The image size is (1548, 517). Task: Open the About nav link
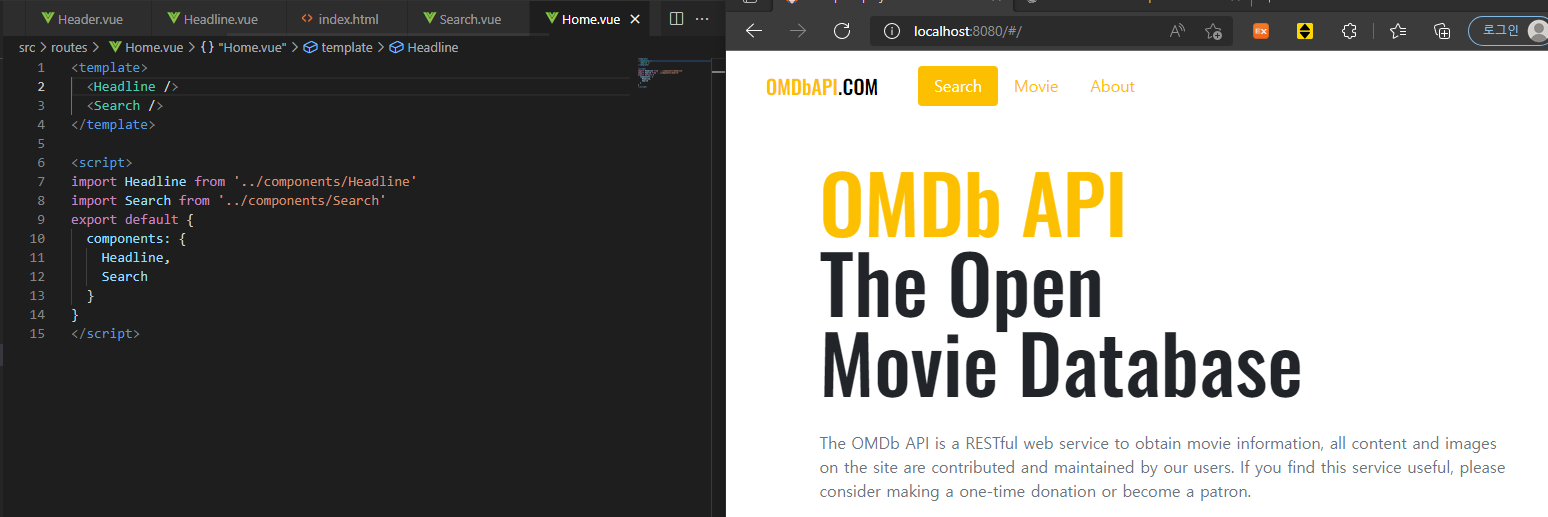coord(1112,86)
